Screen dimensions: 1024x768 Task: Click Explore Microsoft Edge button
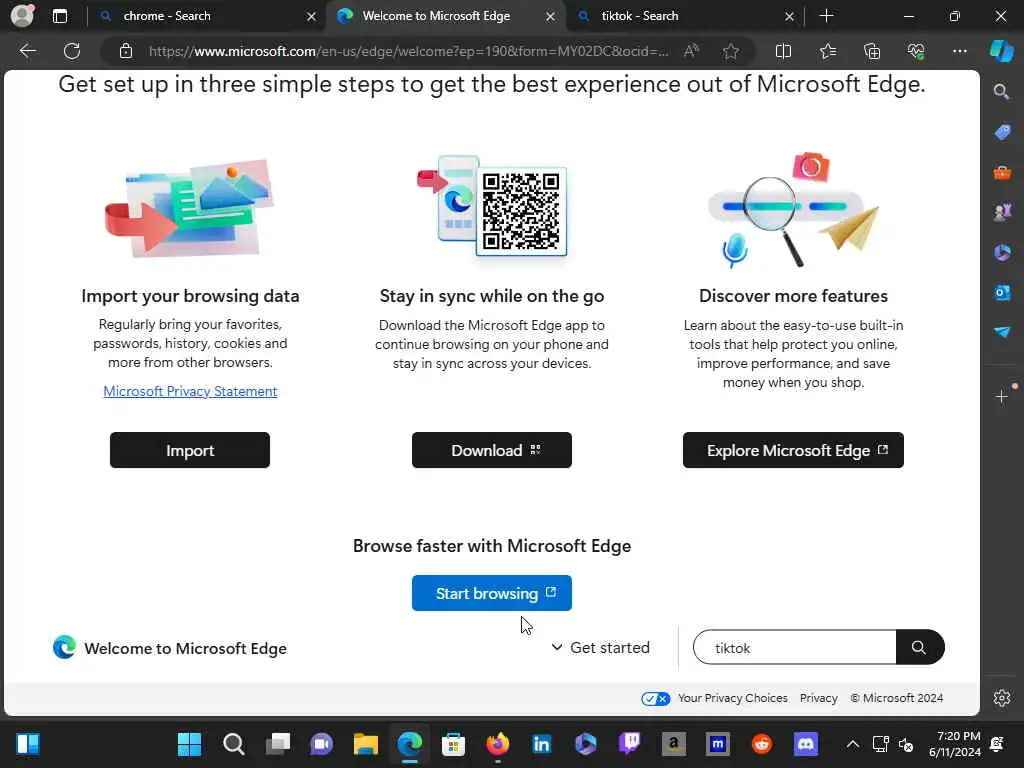pos(793,450)
